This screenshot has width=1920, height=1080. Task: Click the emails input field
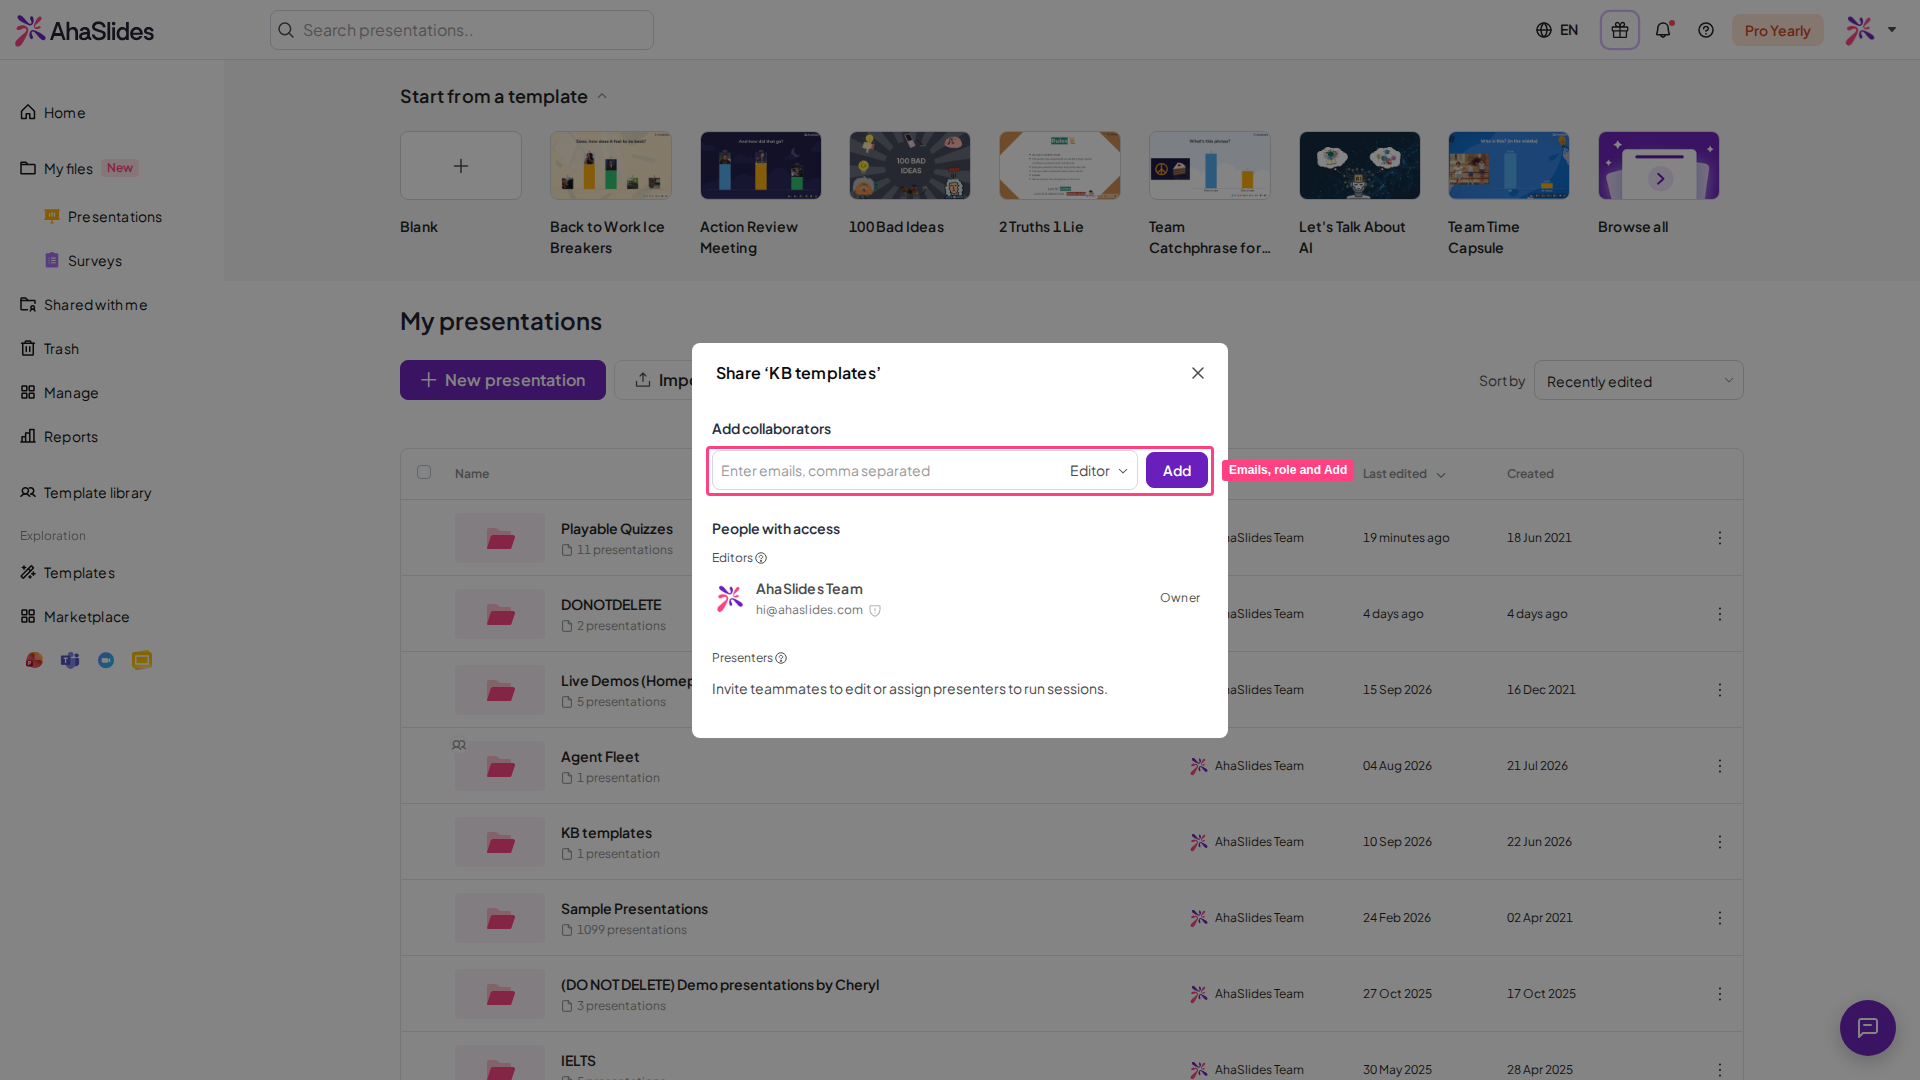coord(888,471)
